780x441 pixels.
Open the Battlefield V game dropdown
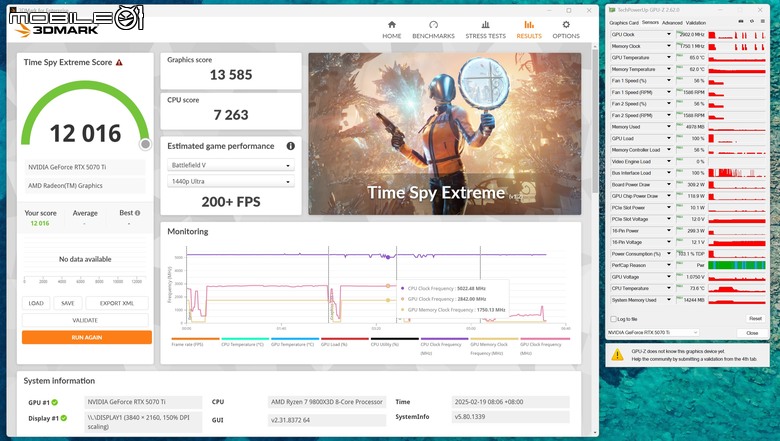(230, 165)
